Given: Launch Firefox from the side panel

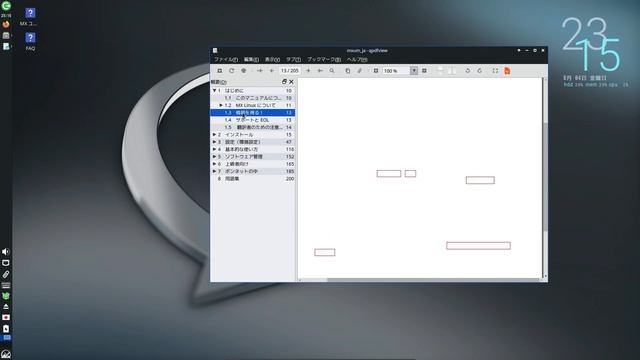Looking at the screenshot, I should pos(6,24).
